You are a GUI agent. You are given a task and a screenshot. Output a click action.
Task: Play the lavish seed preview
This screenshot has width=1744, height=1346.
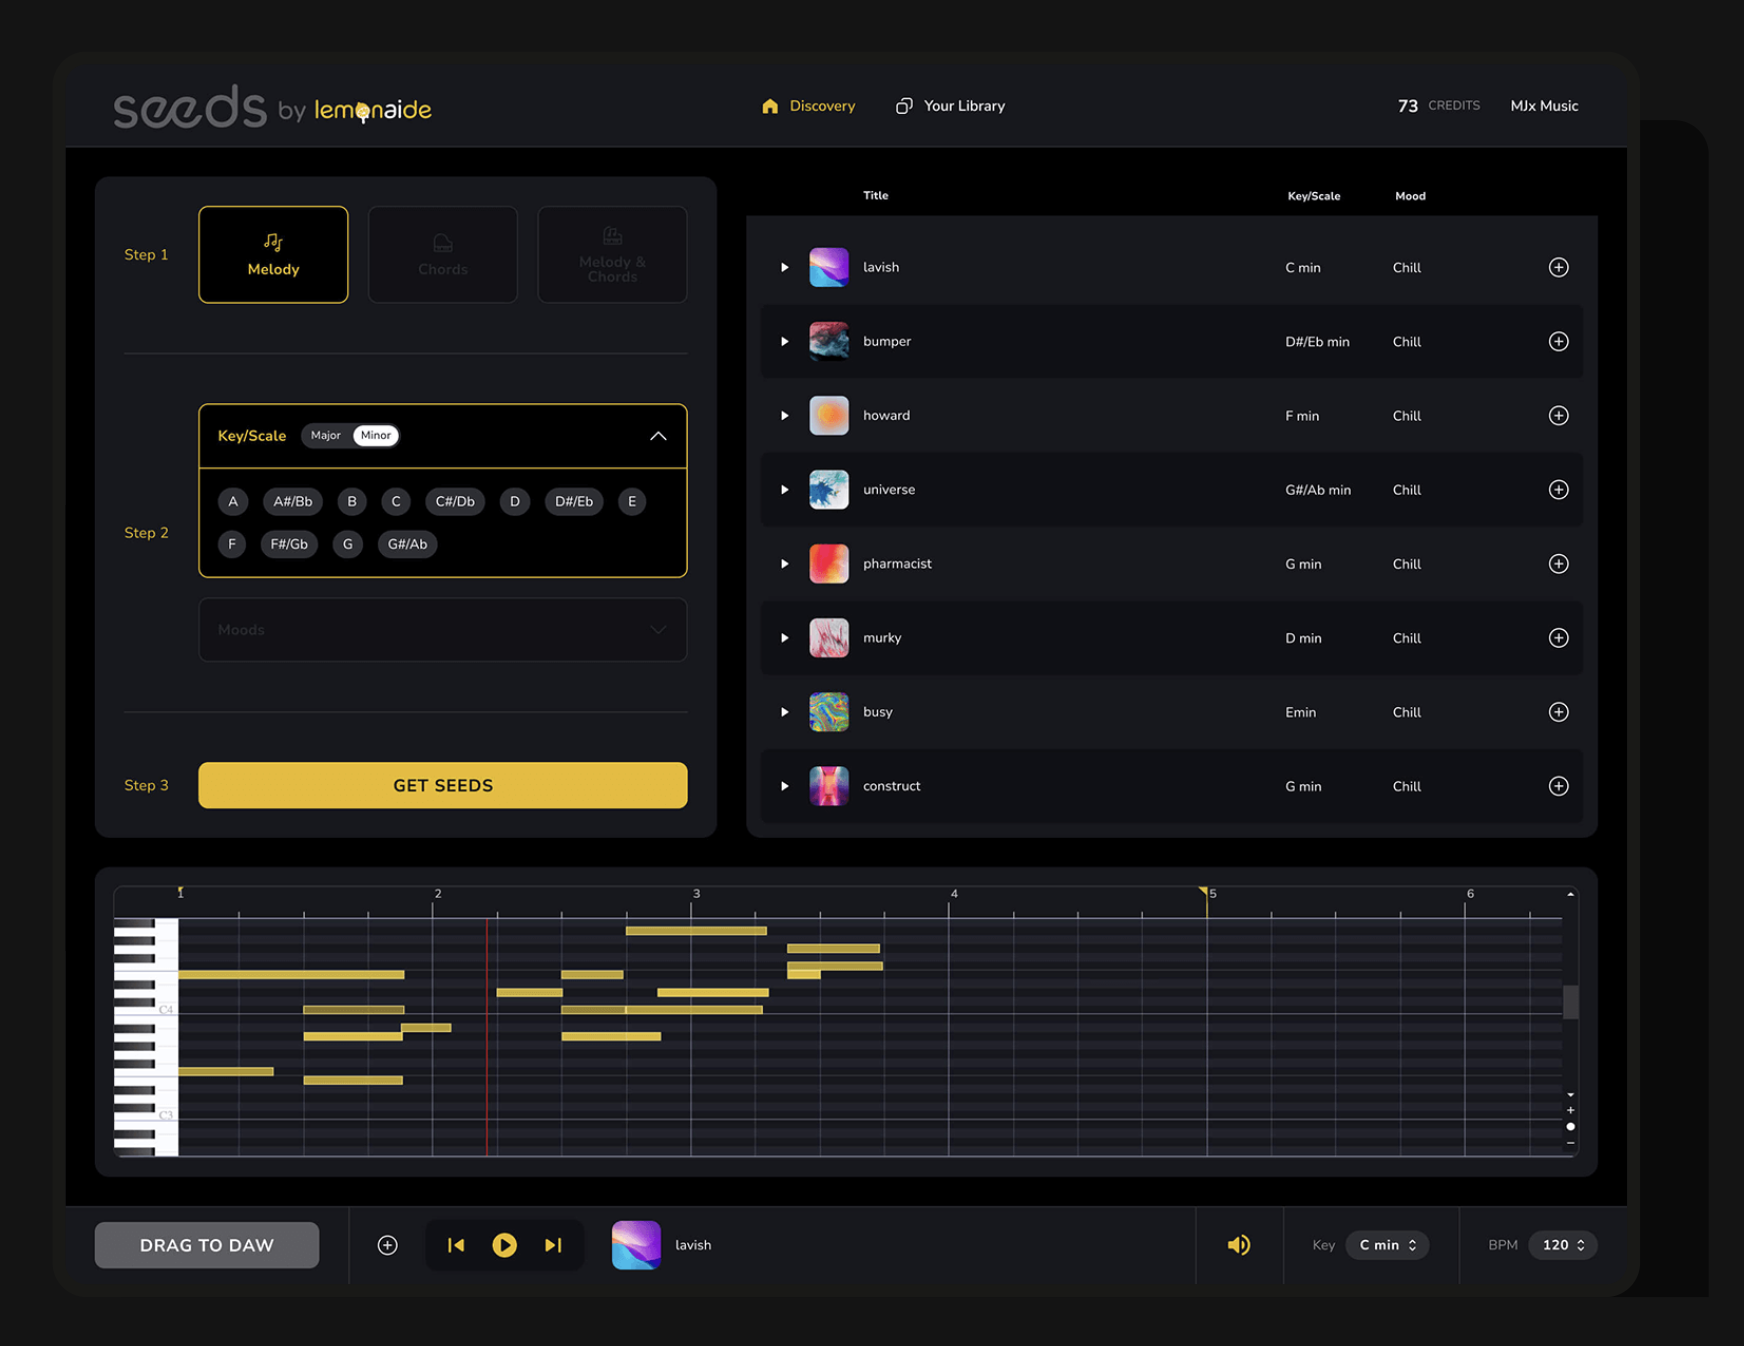(785, 267)
